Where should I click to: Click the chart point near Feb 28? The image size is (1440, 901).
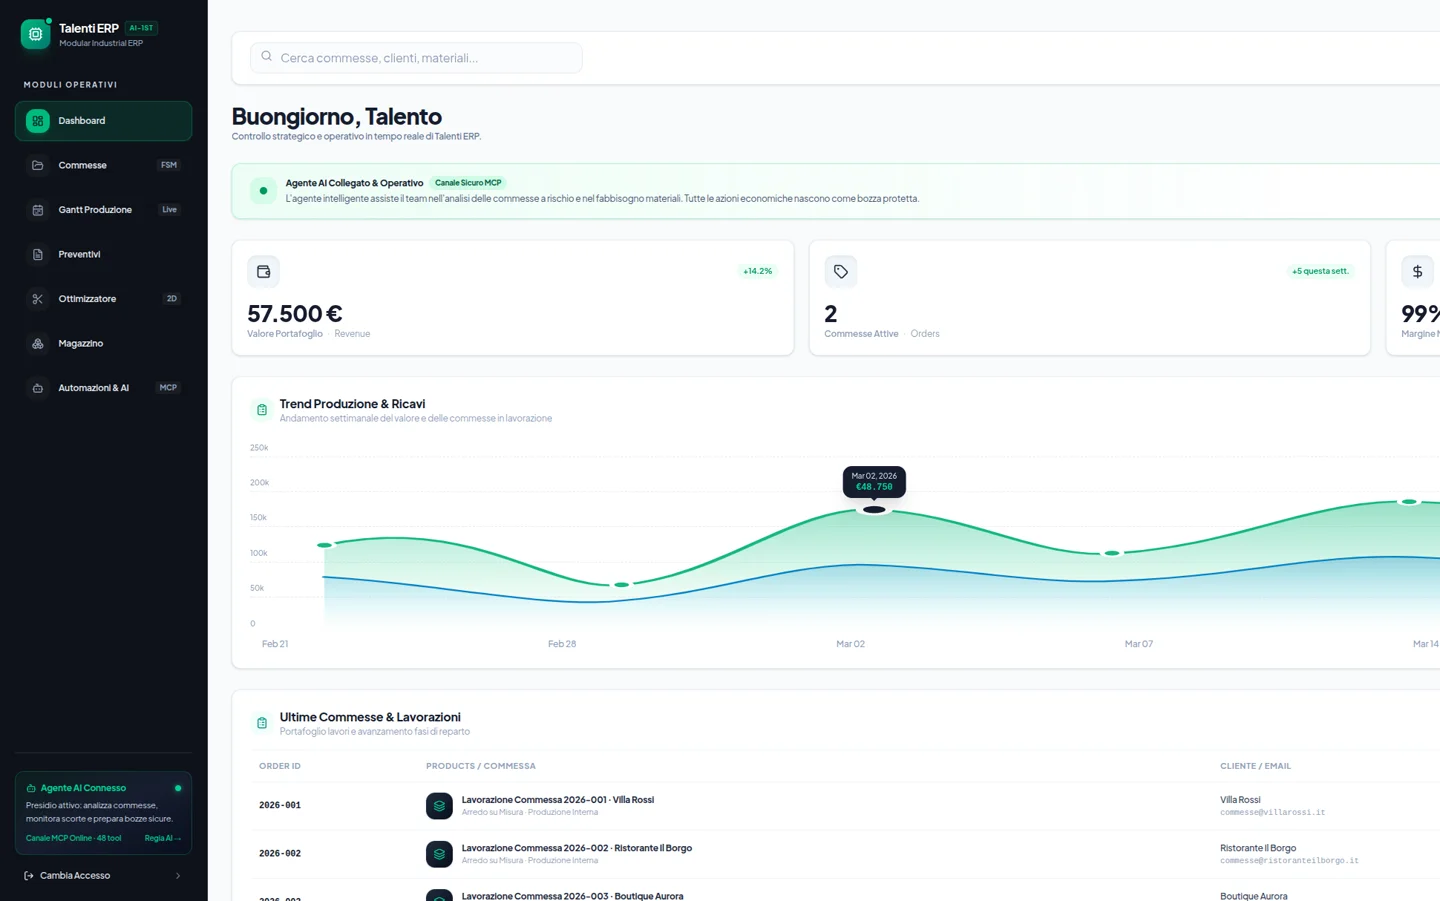coord(621,585)
